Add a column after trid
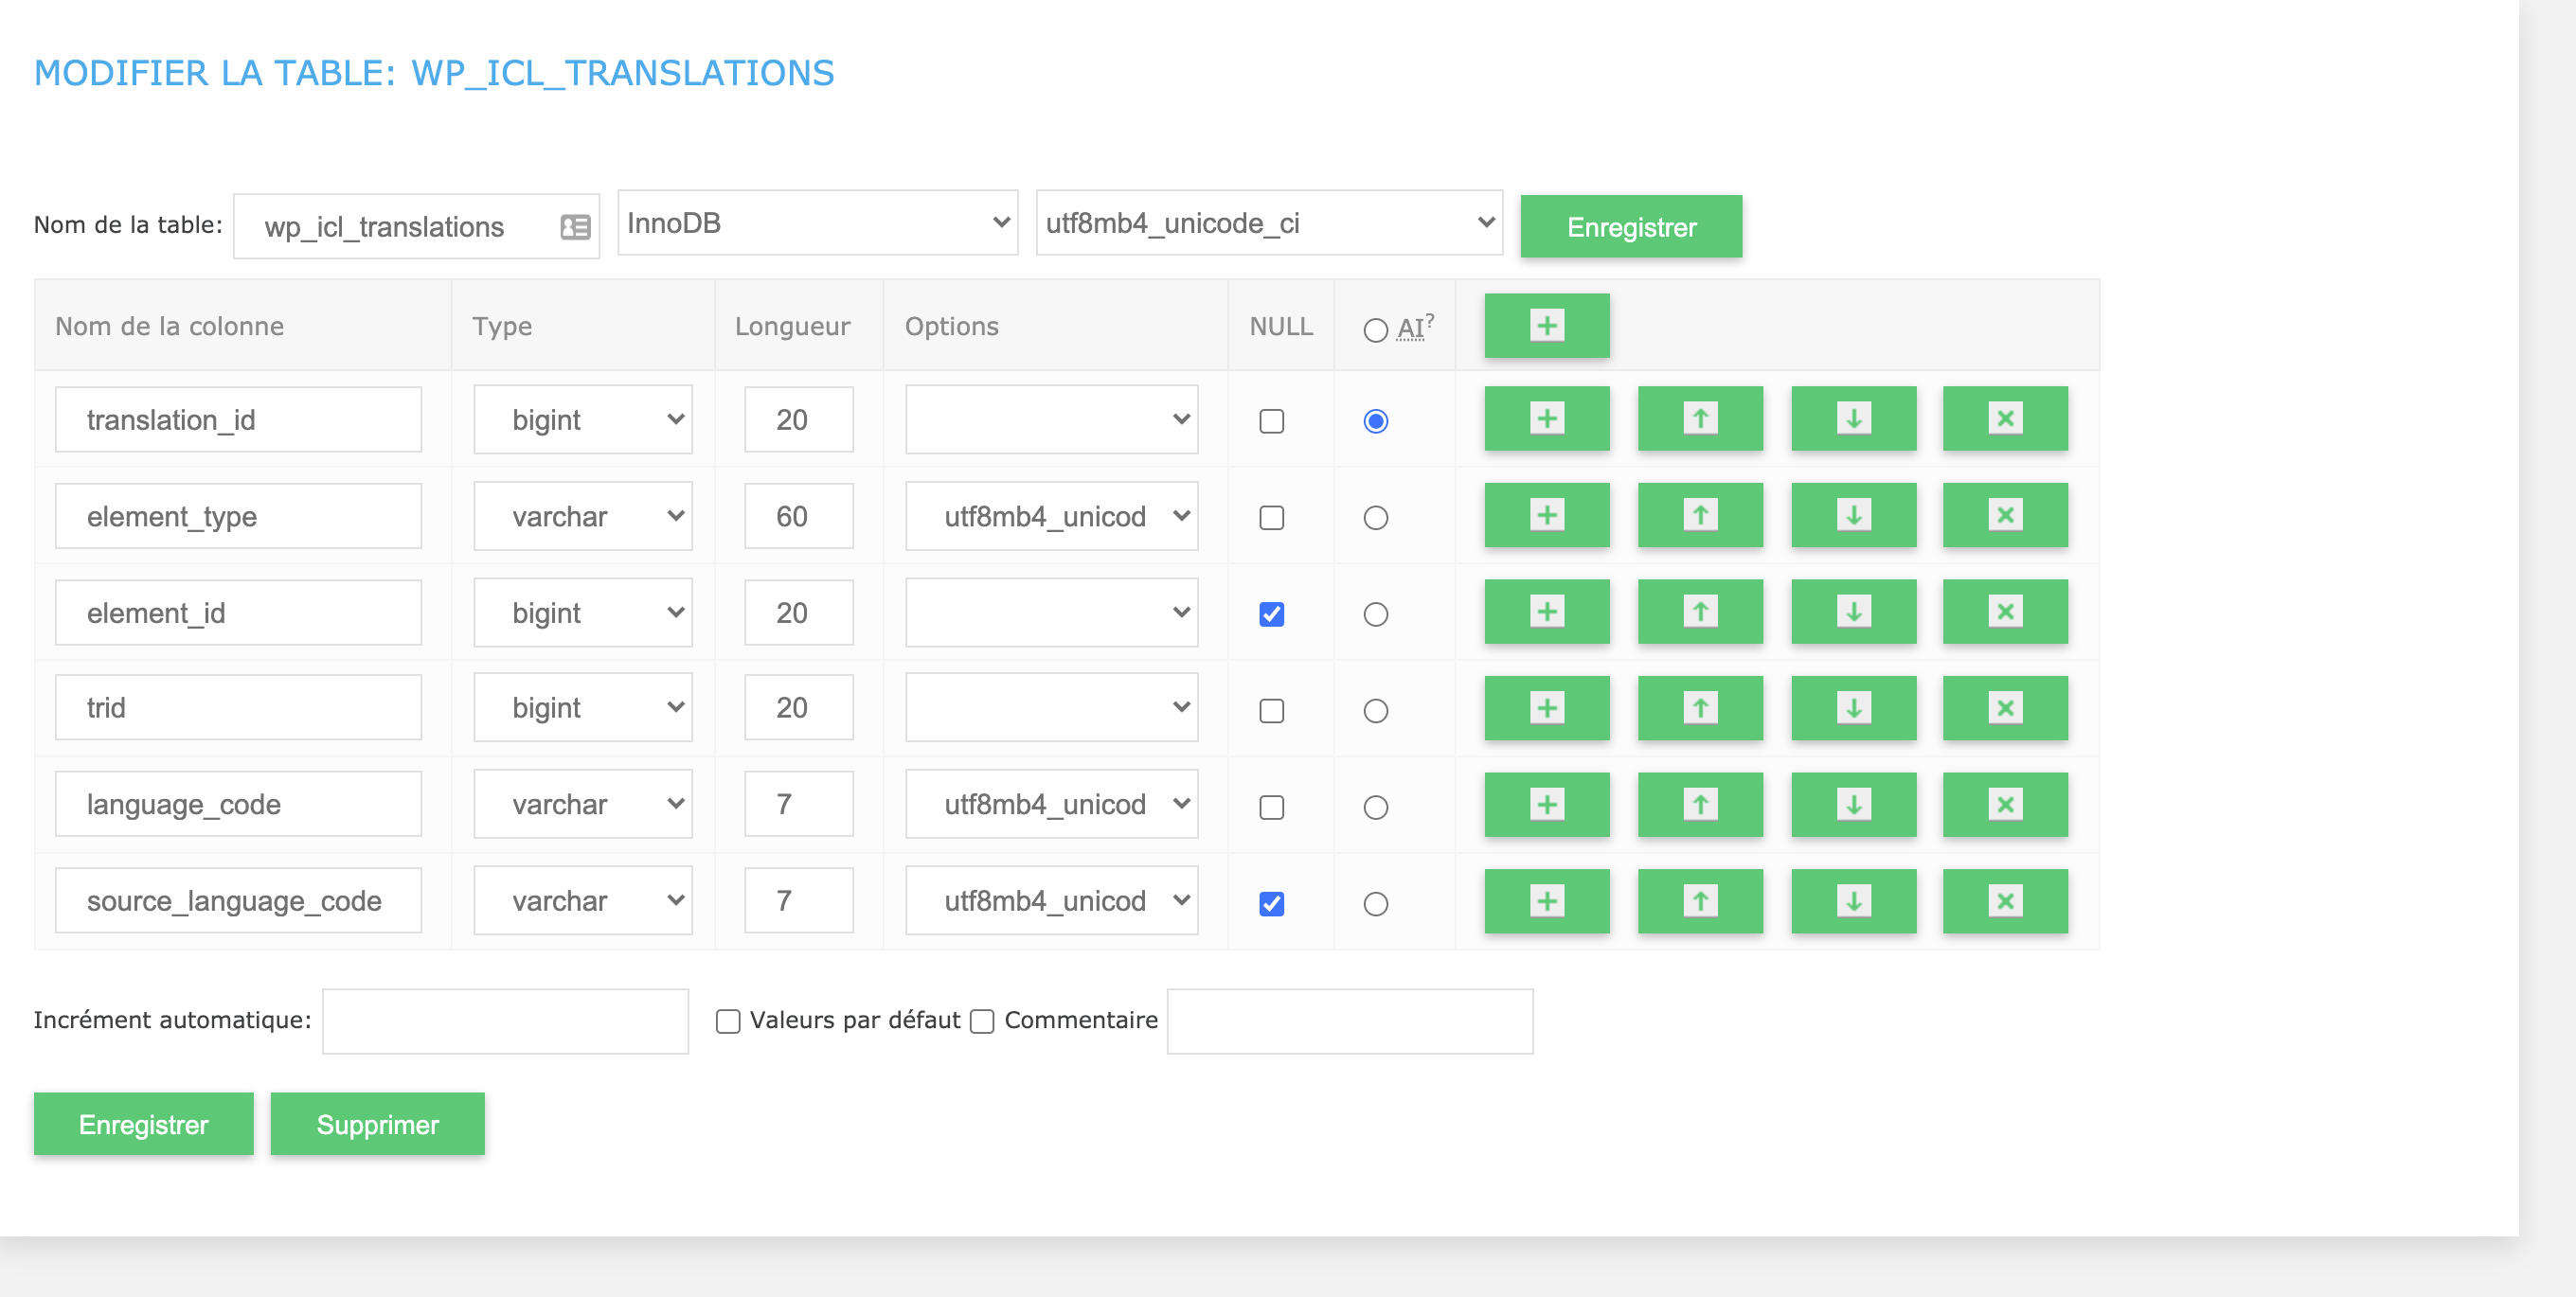The image size is (2576, 1297). coord(1546,709)
